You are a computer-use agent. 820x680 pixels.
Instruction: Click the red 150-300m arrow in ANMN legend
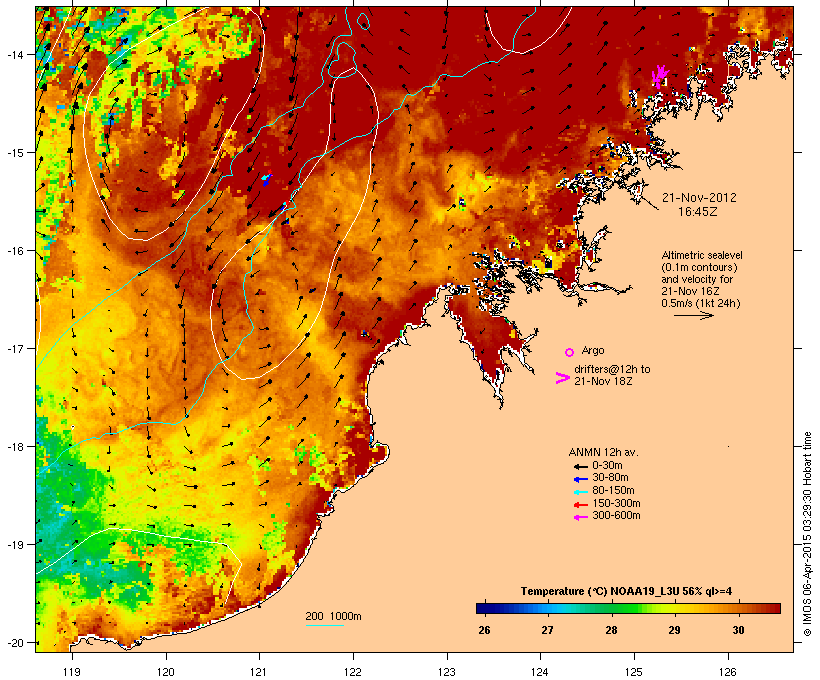581,504
